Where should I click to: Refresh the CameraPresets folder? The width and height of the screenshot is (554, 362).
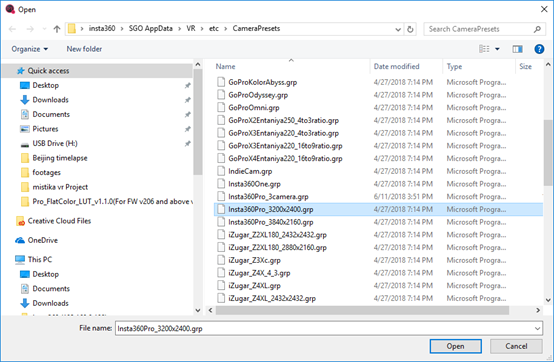[410, 29]
